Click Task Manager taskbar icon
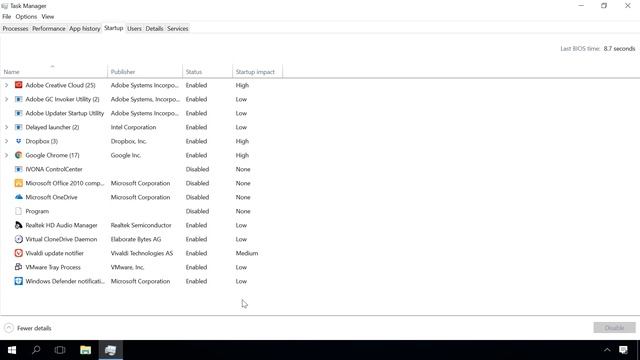The height and width of the screenshot is (360, 640). click(111, 350)
